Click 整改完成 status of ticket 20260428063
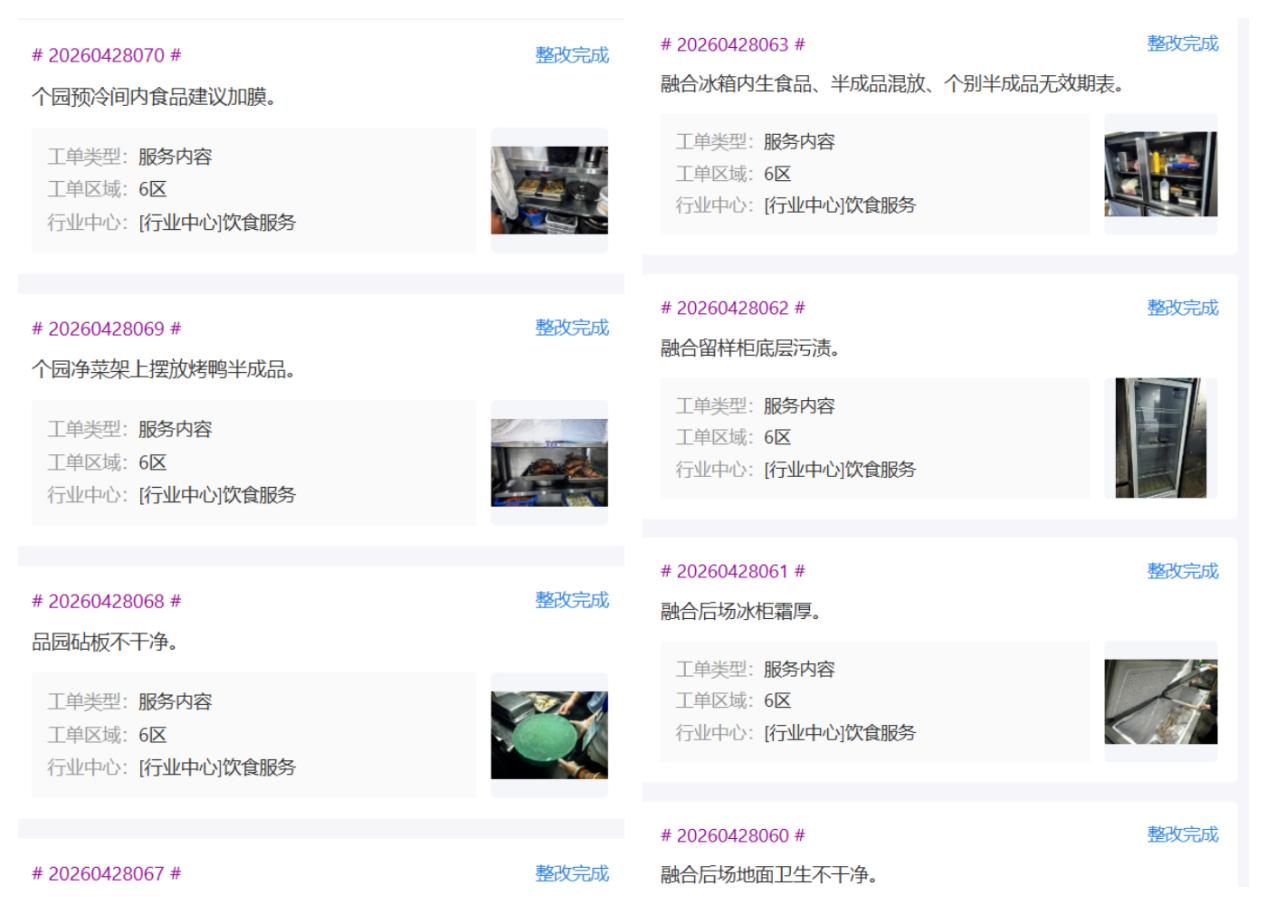This screenshot has width=1267, height=905. (1183, 44)
